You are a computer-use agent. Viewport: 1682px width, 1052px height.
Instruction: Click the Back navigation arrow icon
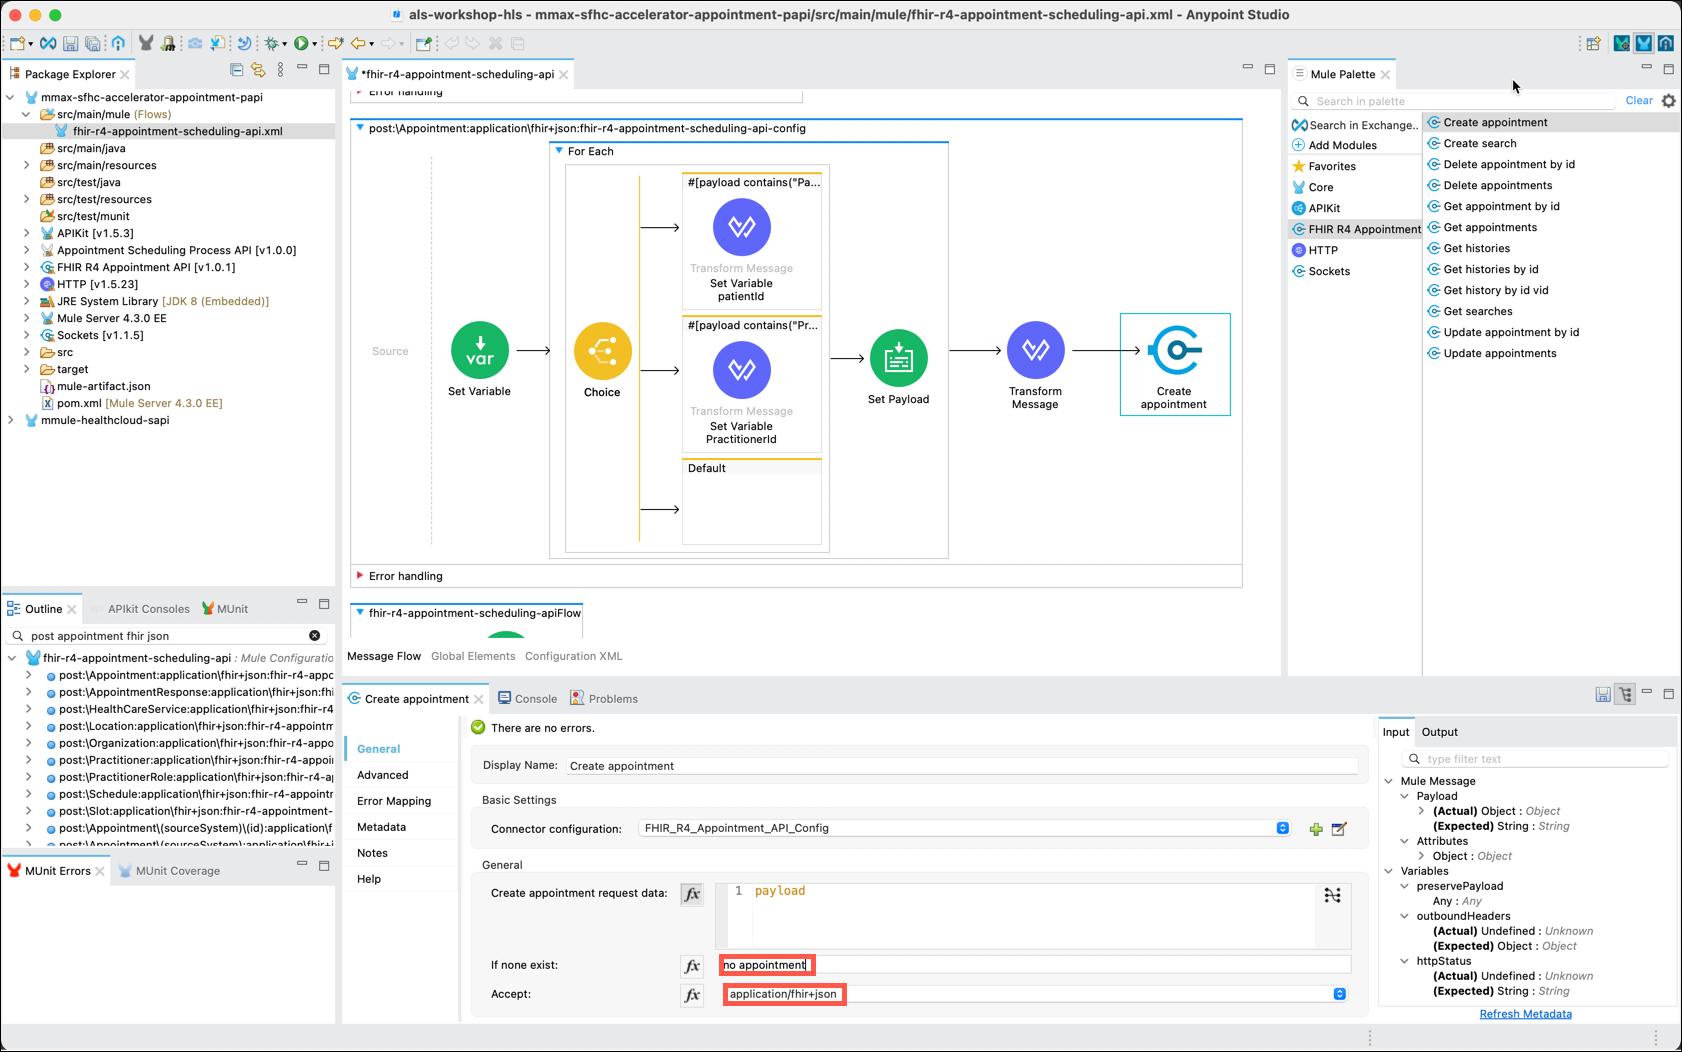click(x=357, y=44)
